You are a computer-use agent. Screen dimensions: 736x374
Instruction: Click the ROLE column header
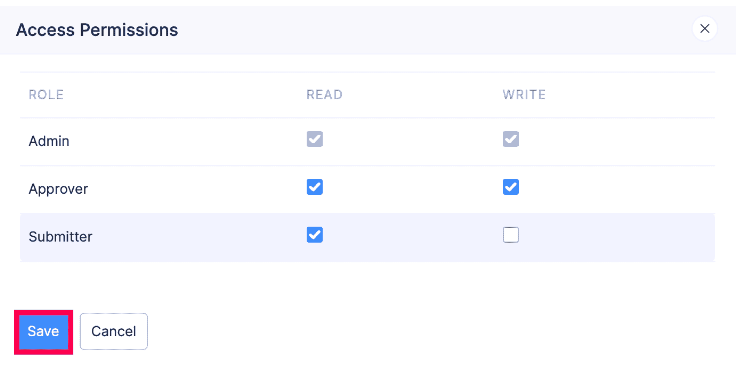[46, 95]
